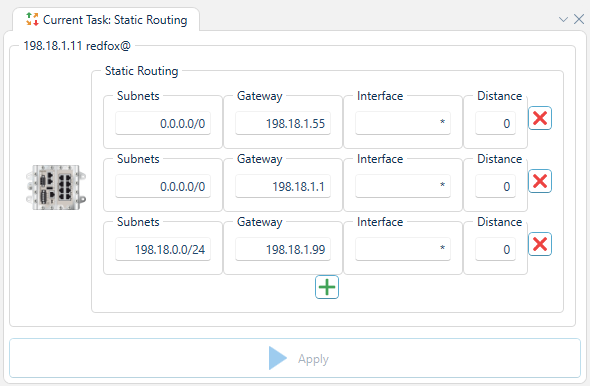Edit the gateway field 198.18.1.55
590x386 pixels.
(283, 123)
